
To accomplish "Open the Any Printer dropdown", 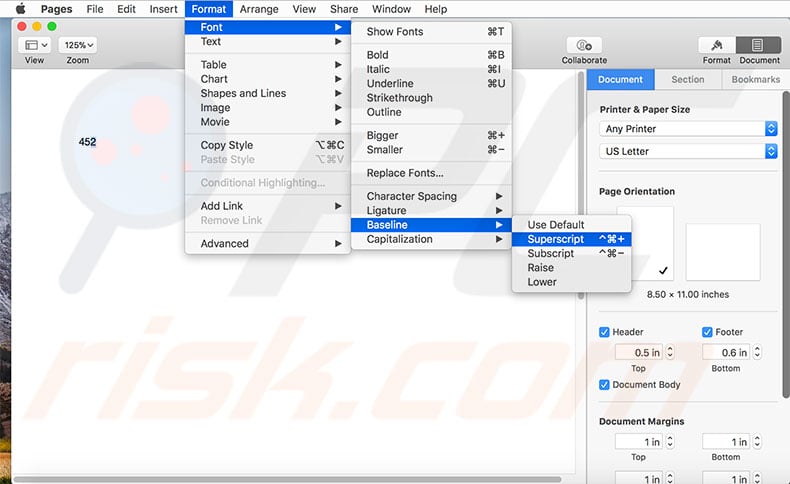I will click(x=689, y=129).
